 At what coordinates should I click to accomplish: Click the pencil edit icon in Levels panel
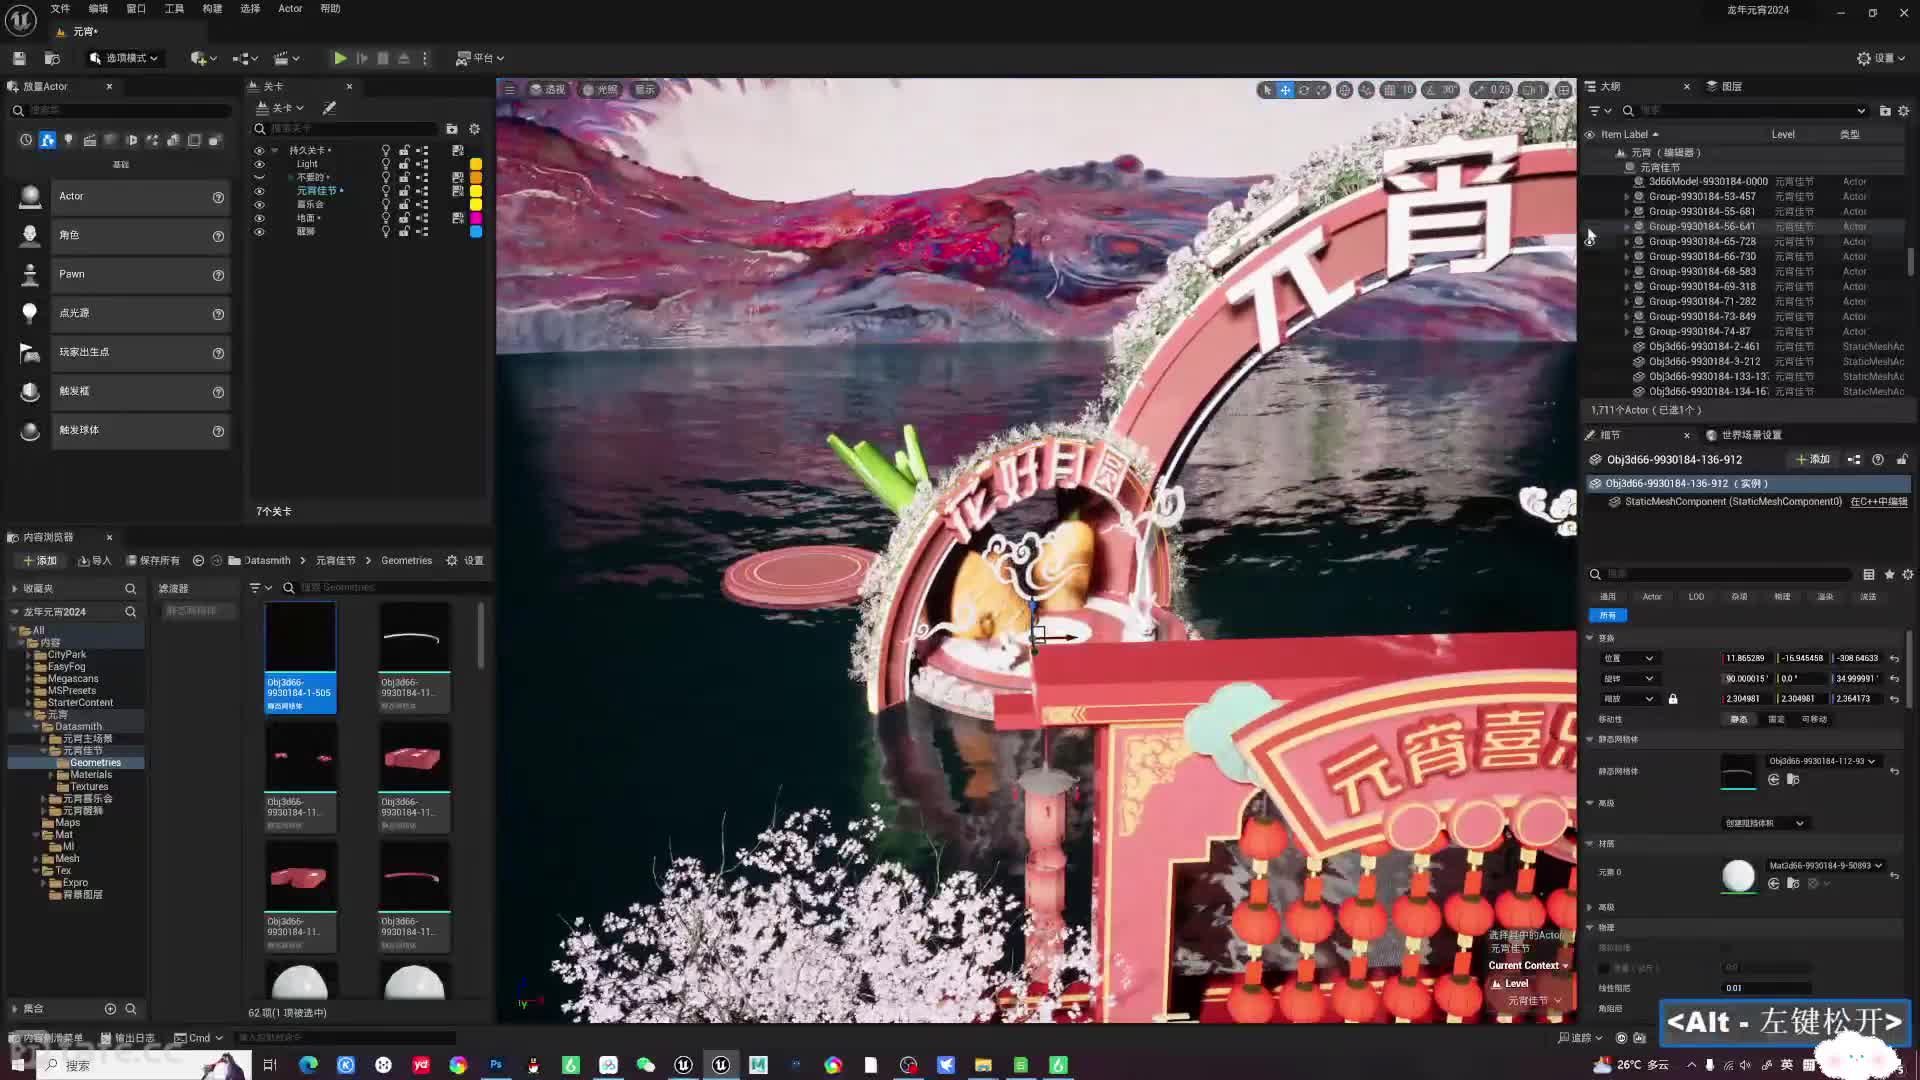point(330,107)
